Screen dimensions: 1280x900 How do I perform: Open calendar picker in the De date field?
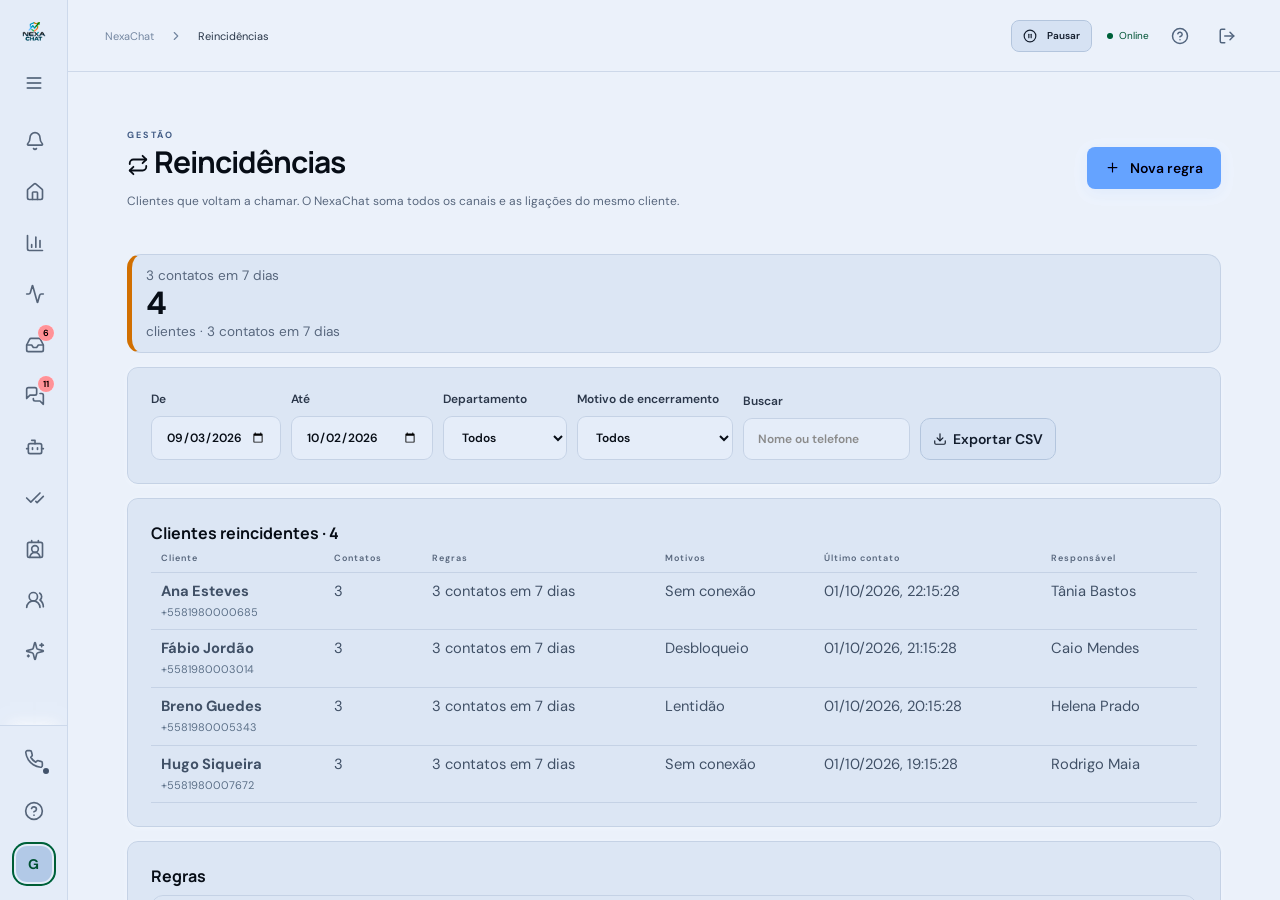[x=258, y=438]
